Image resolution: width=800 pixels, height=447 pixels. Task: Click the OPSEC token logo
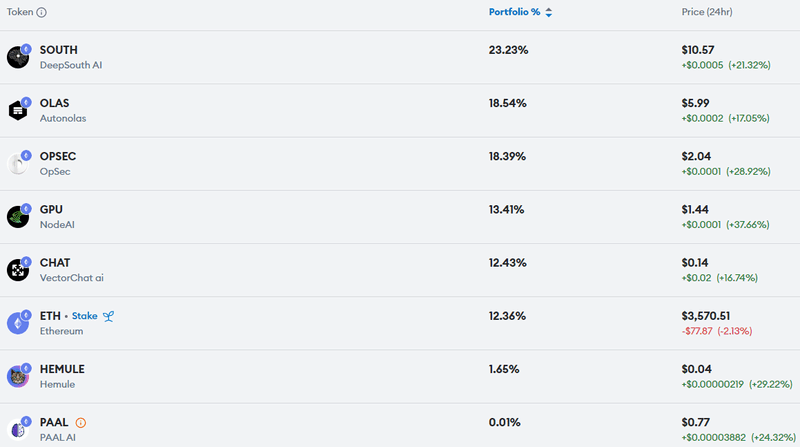click(18, 164)
